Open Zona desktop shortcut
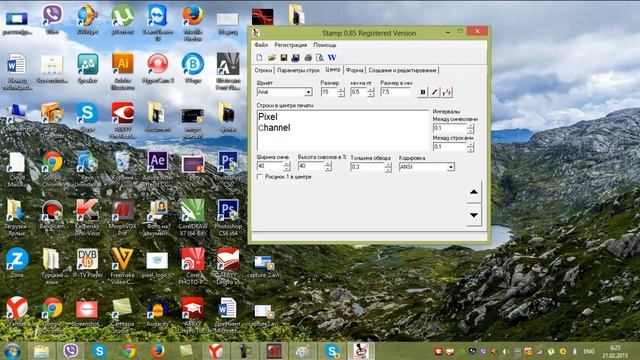This screenshot has width=640, height=360. [17, 262]
